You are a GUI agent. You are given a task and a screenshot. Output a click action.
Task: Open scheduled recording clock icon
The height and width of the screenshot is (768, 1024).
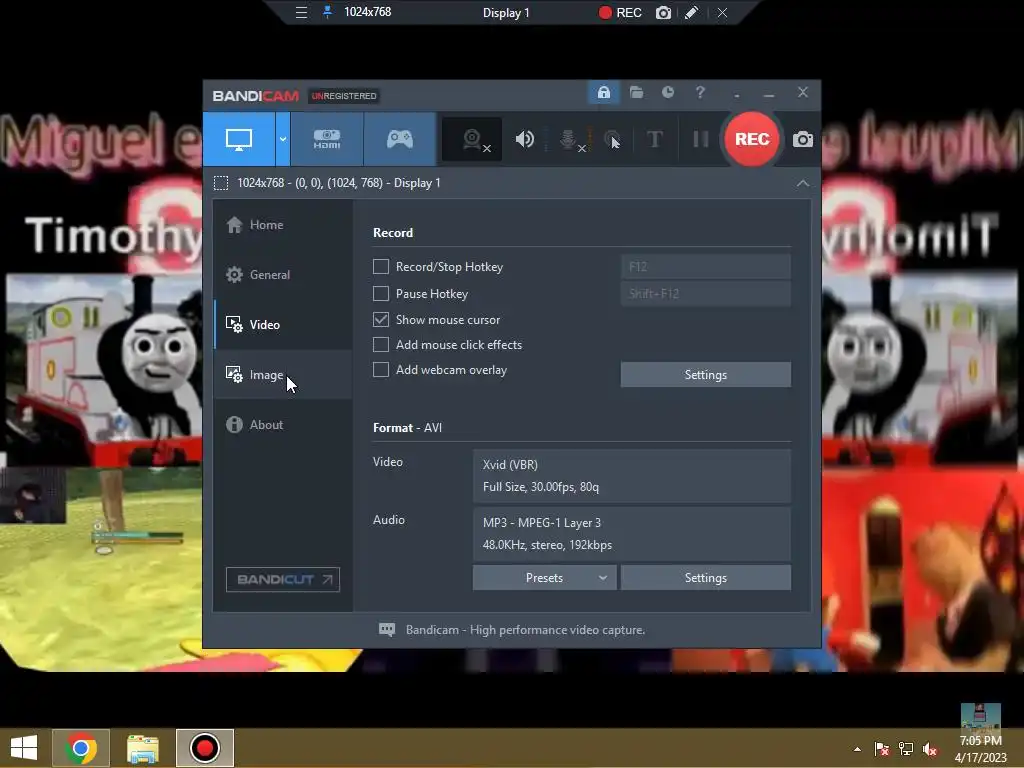coord(667,93)
